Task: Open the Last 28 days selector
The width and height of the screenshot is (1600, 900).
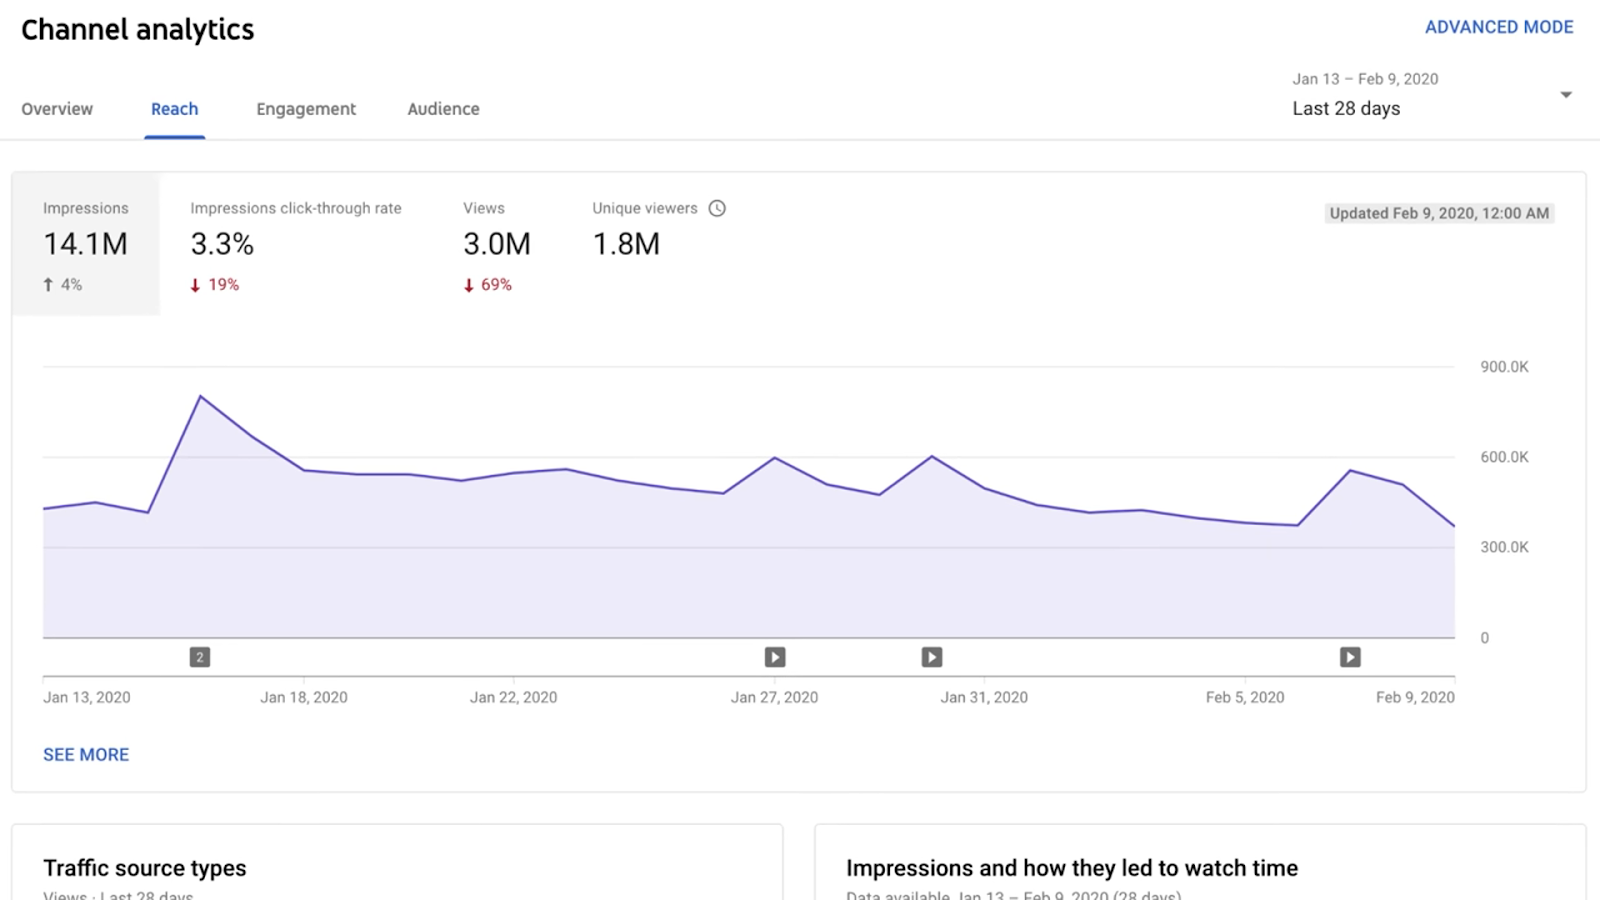Action: [x=1431, y=95]
